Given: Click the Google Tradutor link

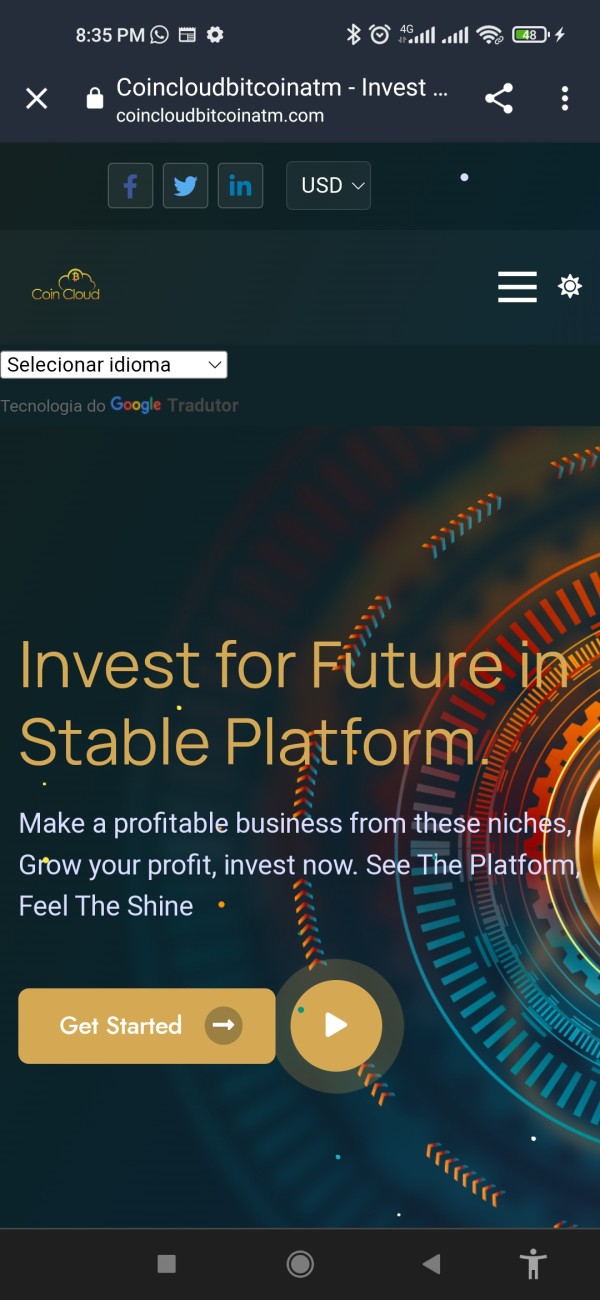Looking at the screenshot, I should 175,405.
